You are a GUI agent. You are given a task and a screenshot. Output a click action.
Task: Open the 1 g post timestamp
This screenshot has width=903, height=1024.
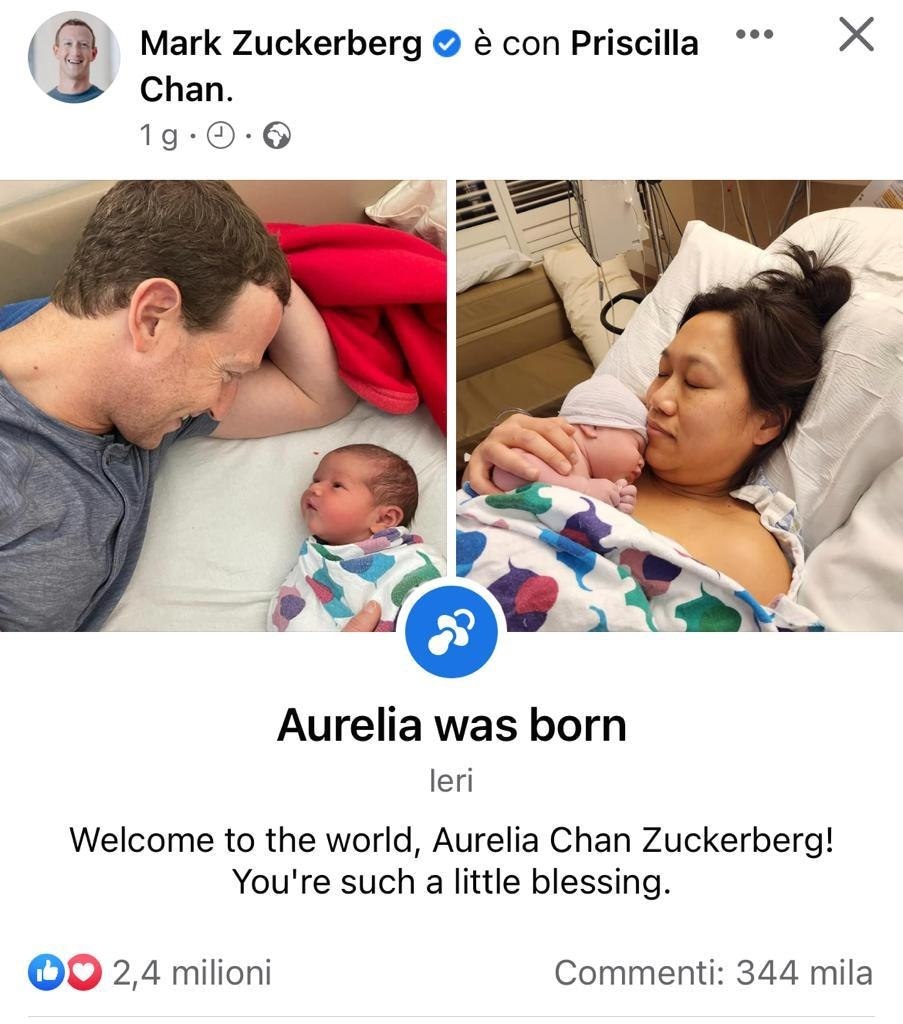pyautogui.click(x=159, y=136)
